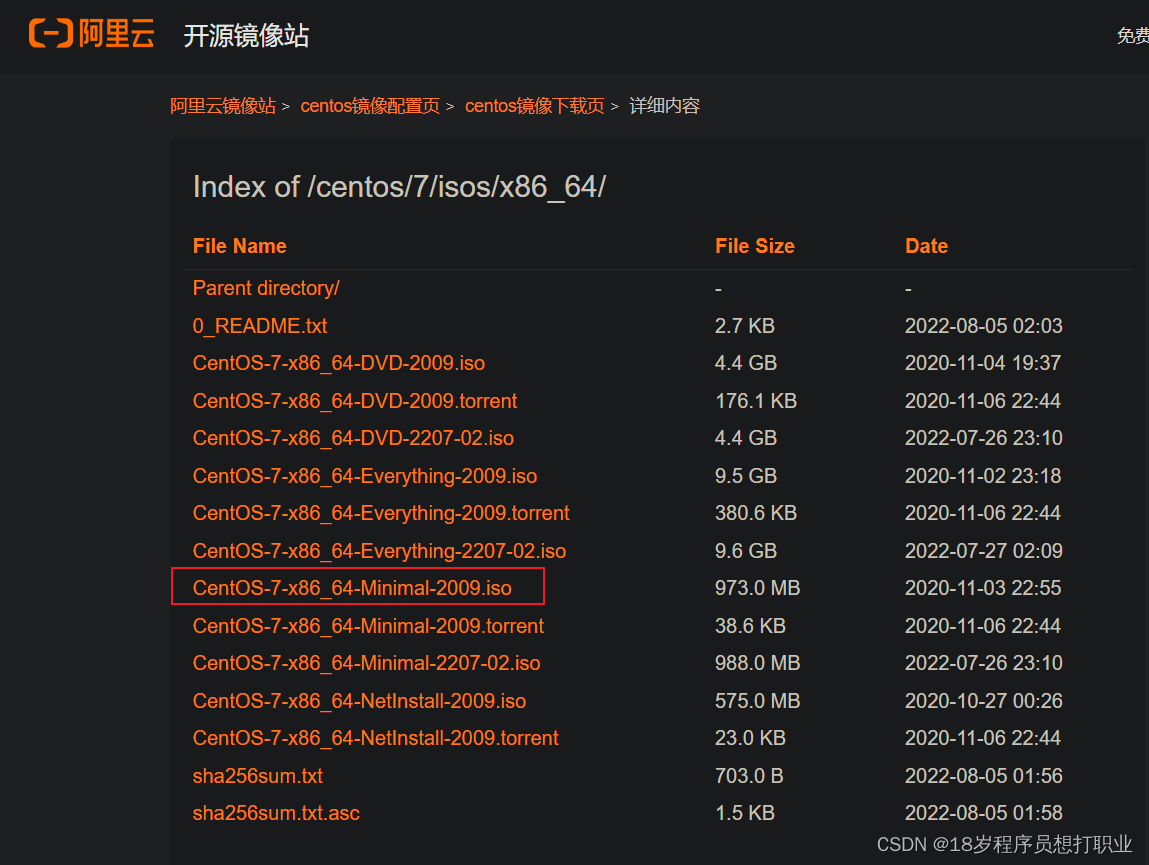Download CentOS-7-x86_64-Everything-2009.iso

[x=365, y=476]
